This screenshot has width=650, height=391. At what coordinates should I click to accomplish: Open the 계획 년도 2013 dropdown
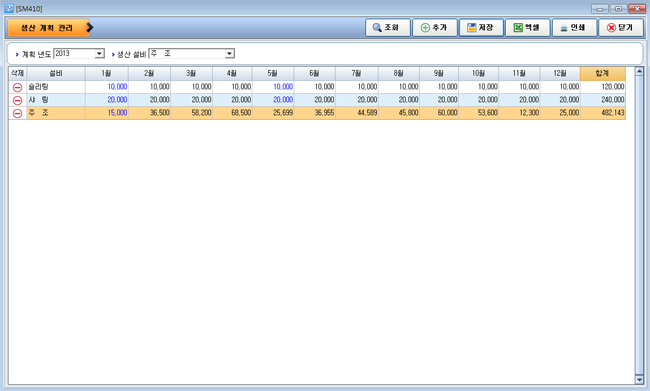[x=99, y=53]
